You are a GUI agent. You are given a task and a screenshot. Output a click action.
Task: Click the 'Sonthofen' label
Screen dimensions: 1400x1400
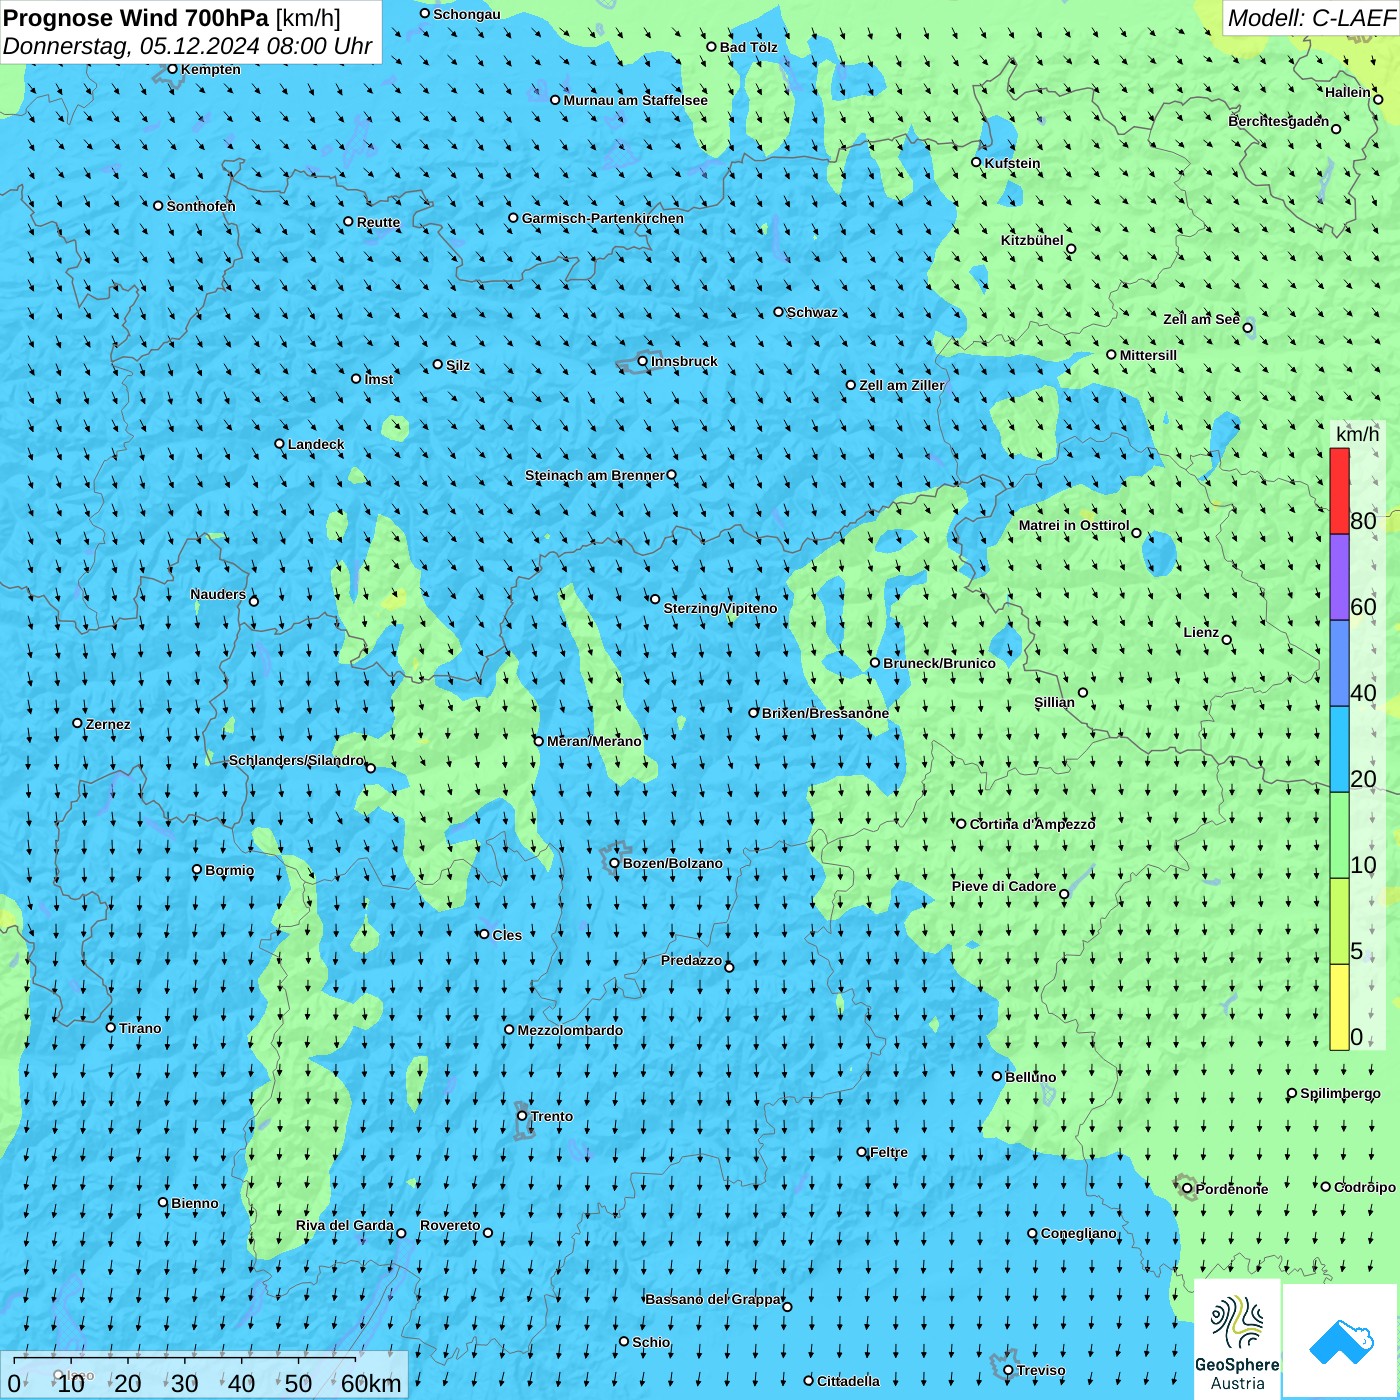pyautogui.click(x=201, y=206)
